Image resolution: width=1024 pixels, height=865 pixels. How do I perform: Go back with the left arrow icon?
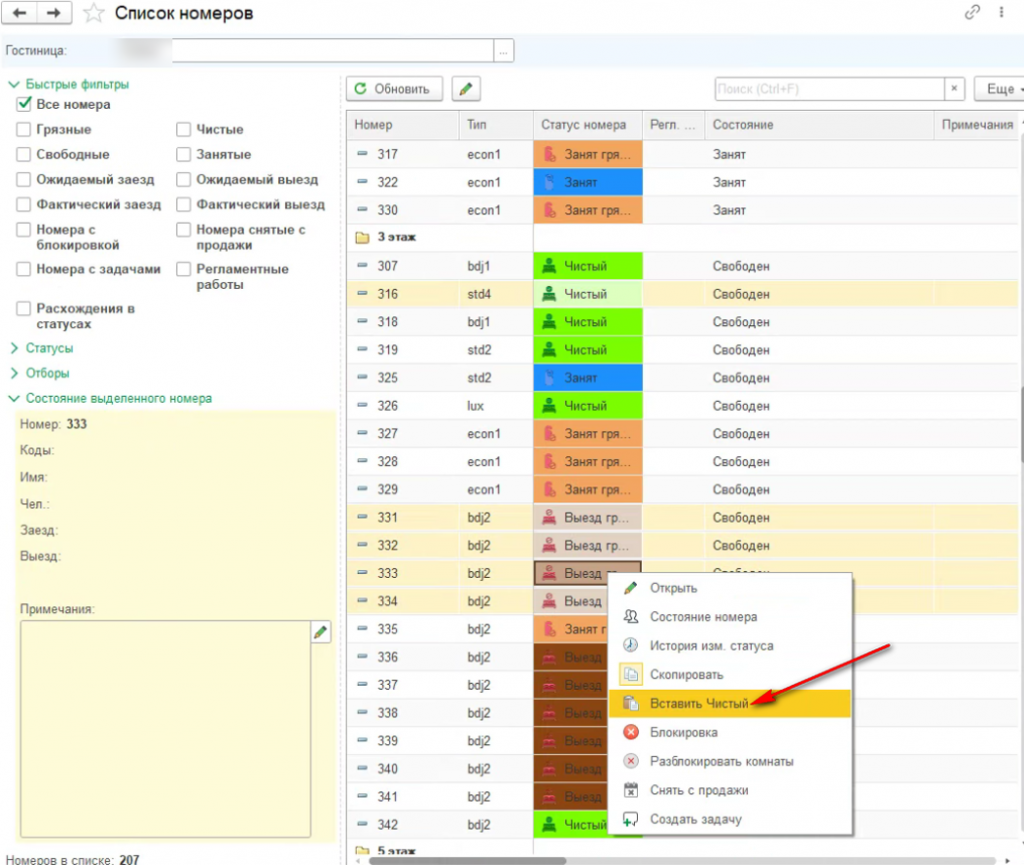(20, 12)
